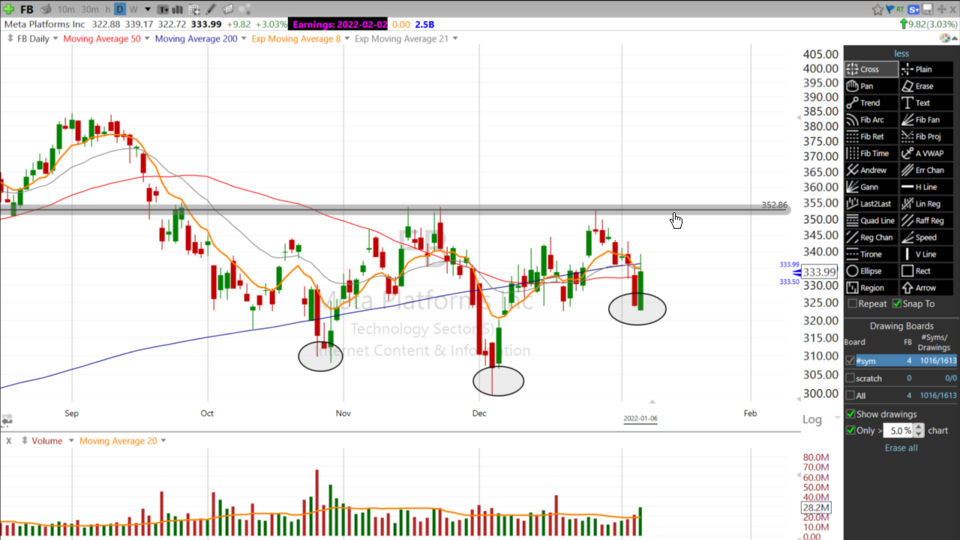960x540 pixels.
Task: Click the 5.0 % value field
Action: [x=898, y=430]
